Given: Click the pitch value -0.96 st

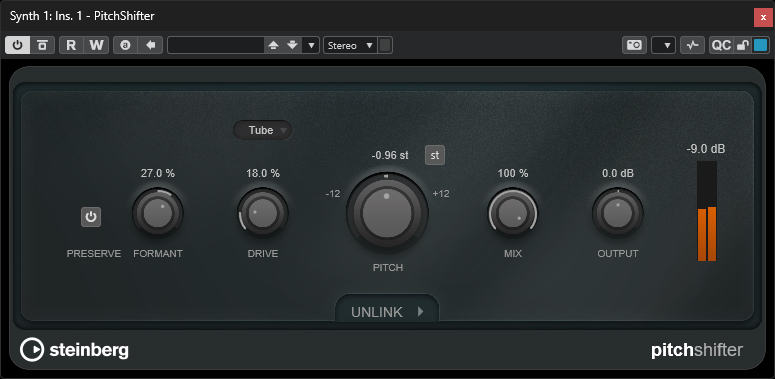Looking at the screenshot, I should 390,156.
